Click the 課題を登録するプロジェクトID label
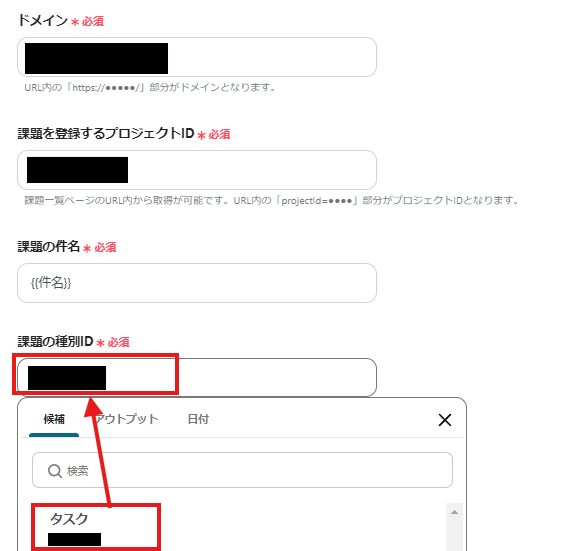Viewport: 571px width, 551px height. 106,133
